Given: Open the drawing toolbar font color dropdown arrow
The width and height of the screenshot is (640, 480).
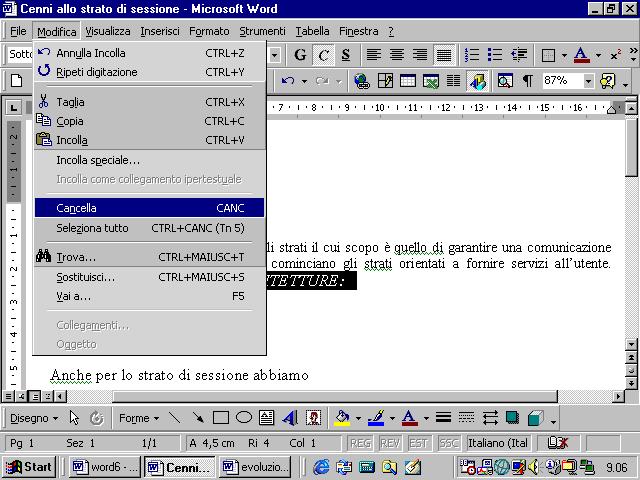Looking at the screenshot, I should (426, 418).
